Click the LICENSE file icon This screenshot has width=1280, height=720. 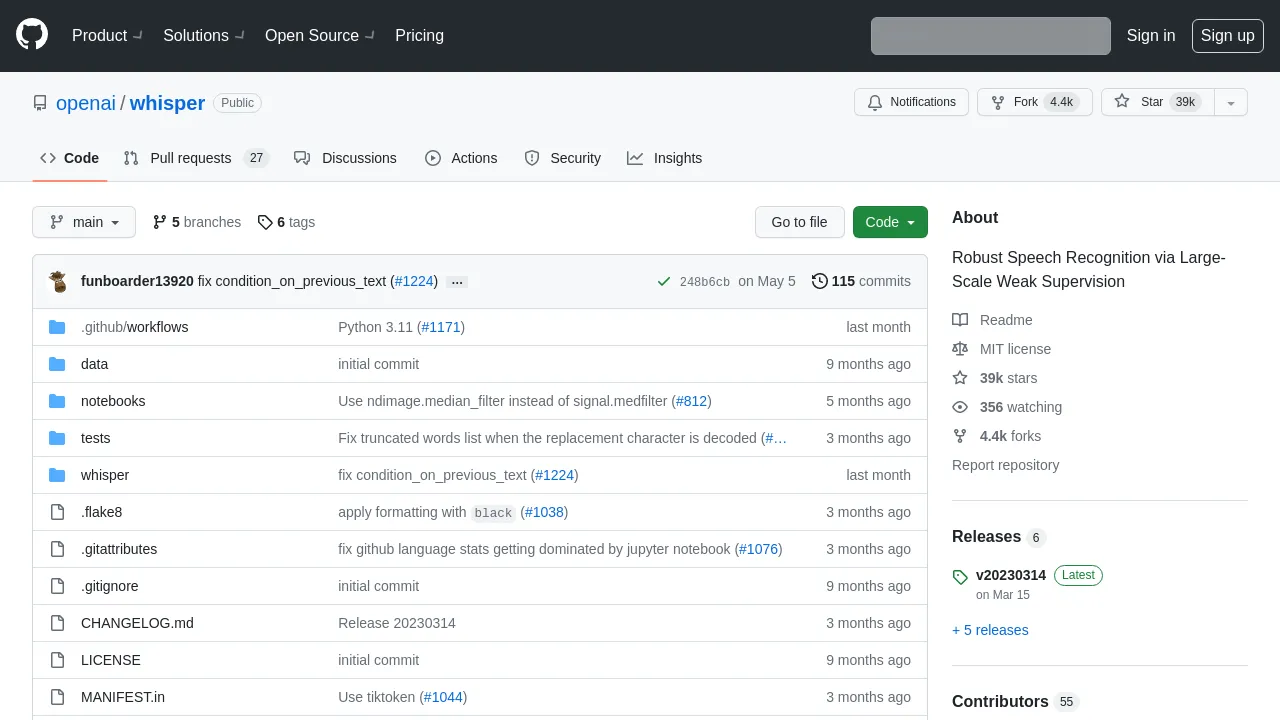[x=57, y=660]
